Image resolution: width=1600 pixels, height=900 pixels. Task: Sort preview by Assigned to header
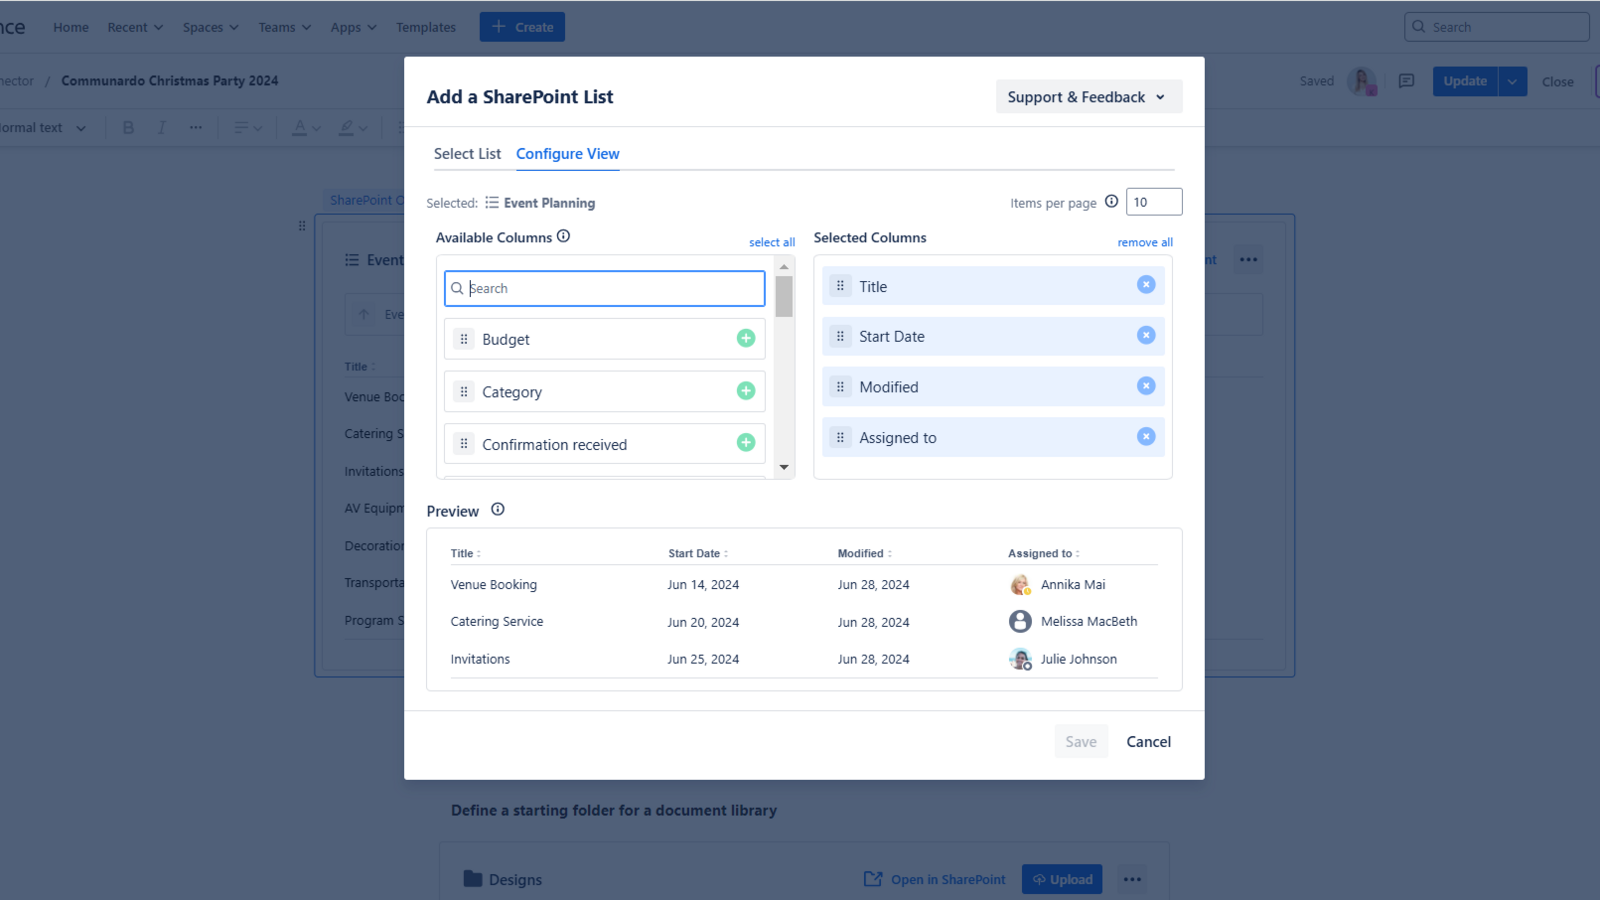click(1044, 553)
